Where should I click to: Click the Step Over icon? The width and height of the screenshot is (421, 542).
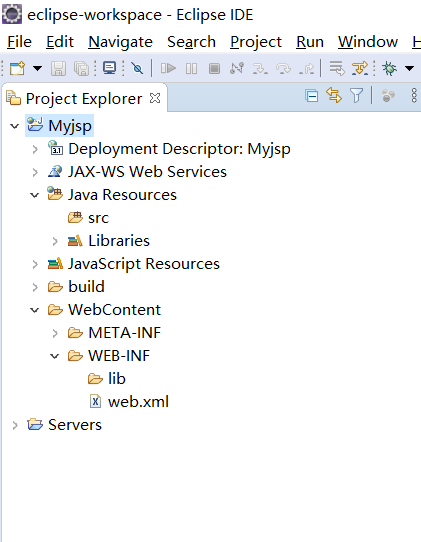pos(283,68)
